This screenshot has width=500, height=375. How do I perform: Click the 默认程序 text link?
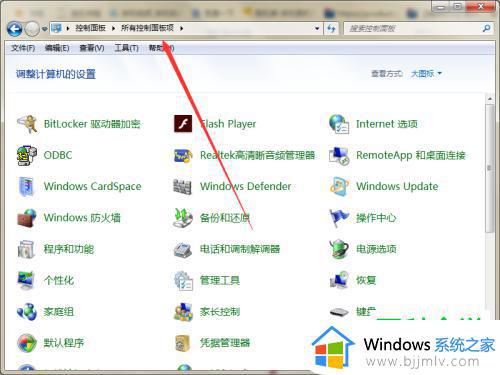(x=64, y=343)
